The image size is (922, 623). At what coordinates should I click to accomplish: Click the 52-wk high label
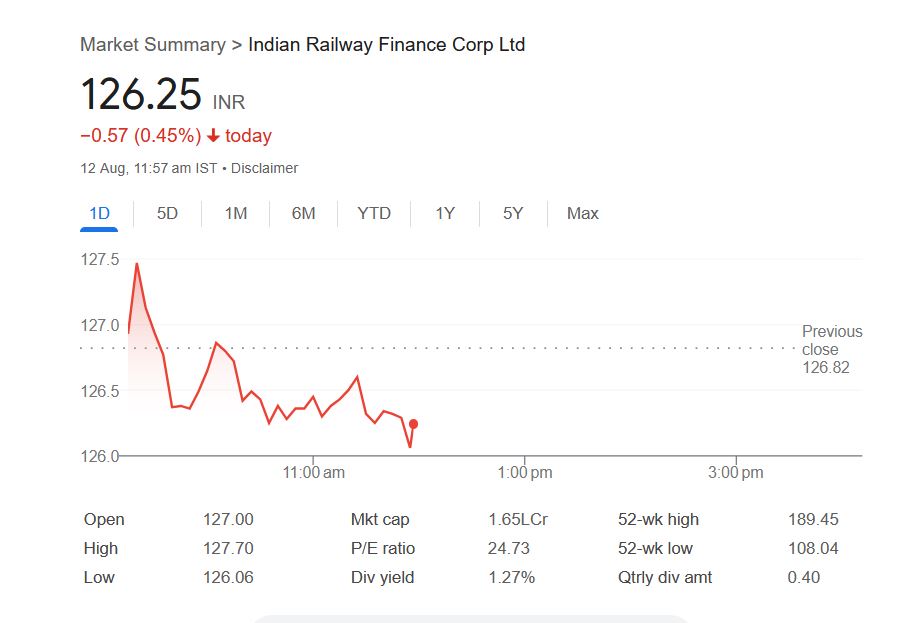click(658, 519)
